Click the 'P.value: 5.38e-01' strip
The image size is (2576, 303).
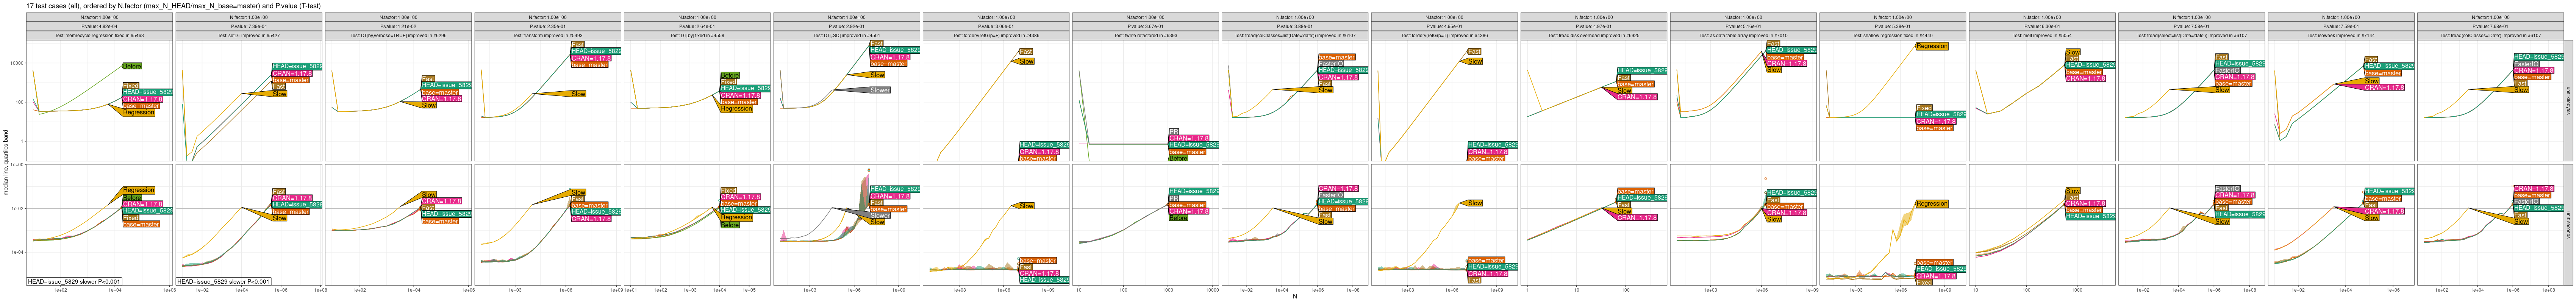pyautogui.click(x=1893, y=26)
